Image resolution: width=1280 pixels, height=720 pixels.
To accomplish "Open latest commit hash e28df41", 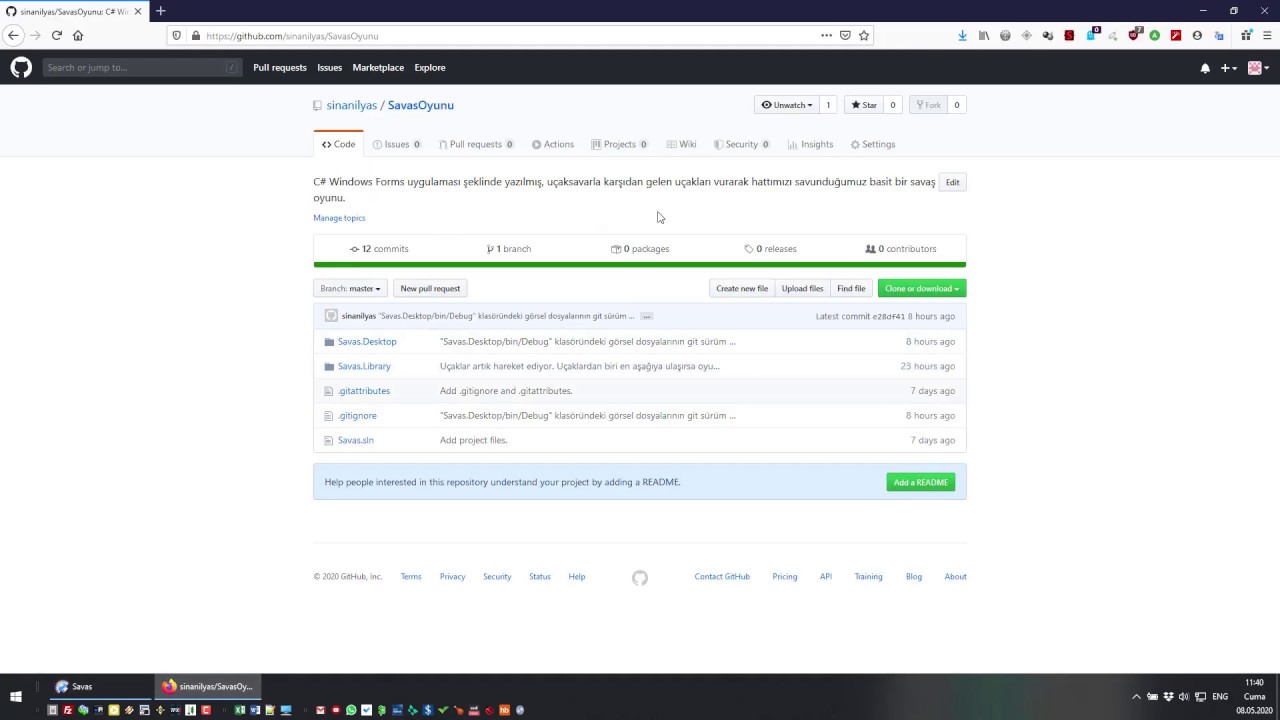I will click(x=888, y=317).
